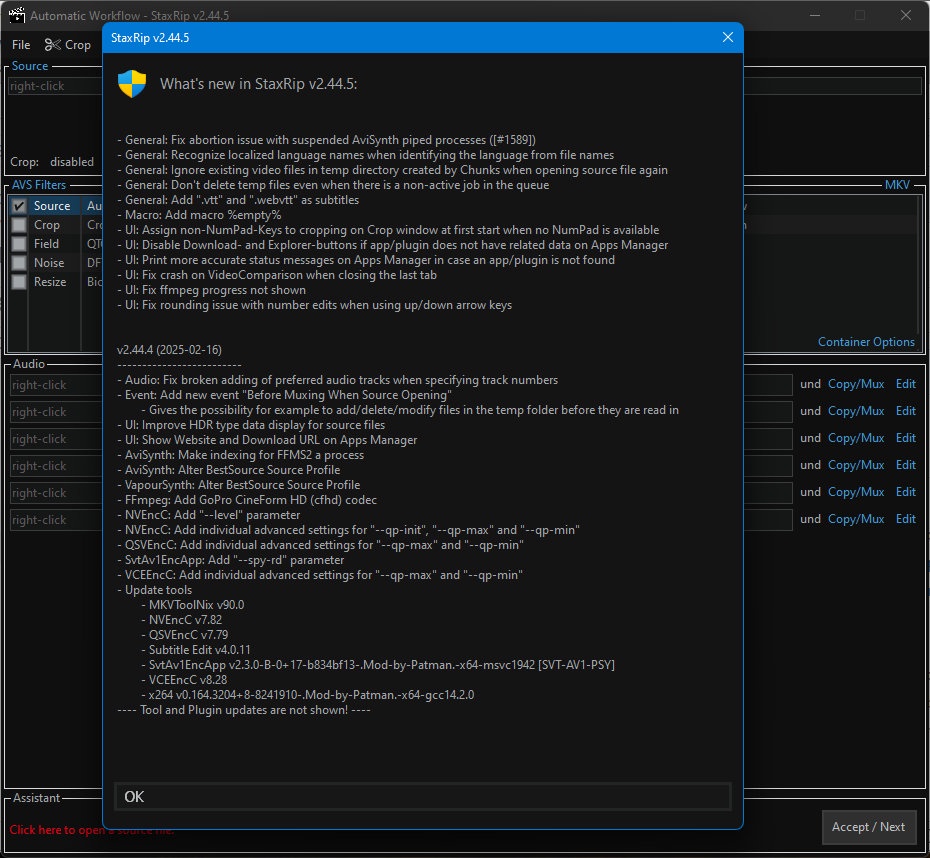Uncheck the Source filter checkbox
This screenshot has height=858, width=930.
pos(19,206)
